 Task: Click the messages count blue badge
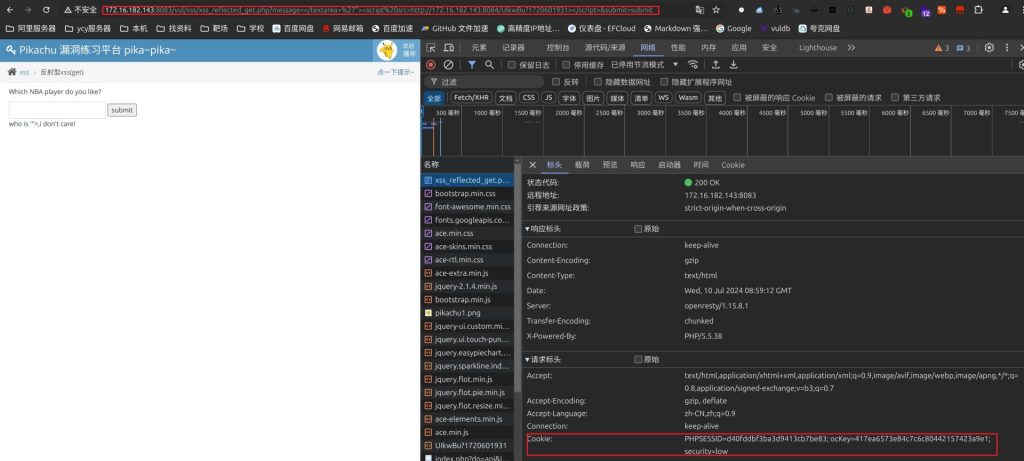(963, 48)
